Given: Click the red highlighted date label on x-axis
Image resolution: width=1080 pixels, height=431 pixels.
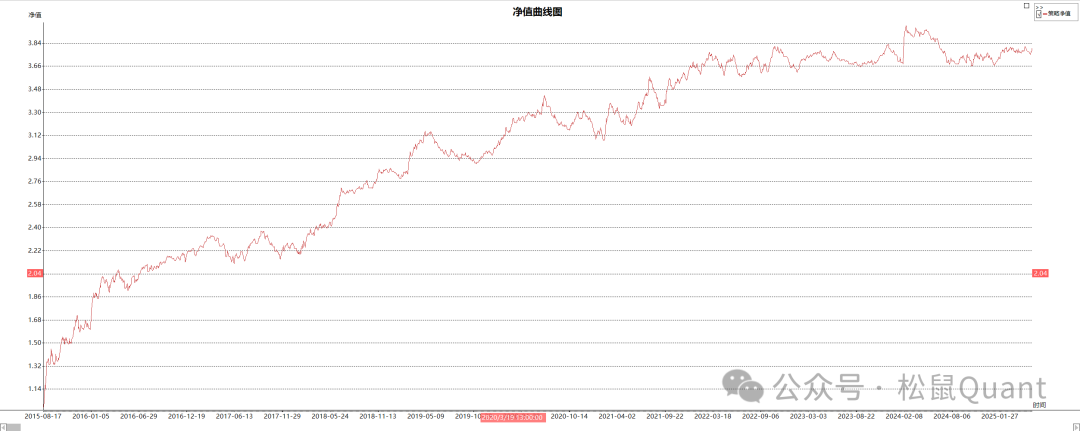Looking at the screenshot, I should (513, 416).
